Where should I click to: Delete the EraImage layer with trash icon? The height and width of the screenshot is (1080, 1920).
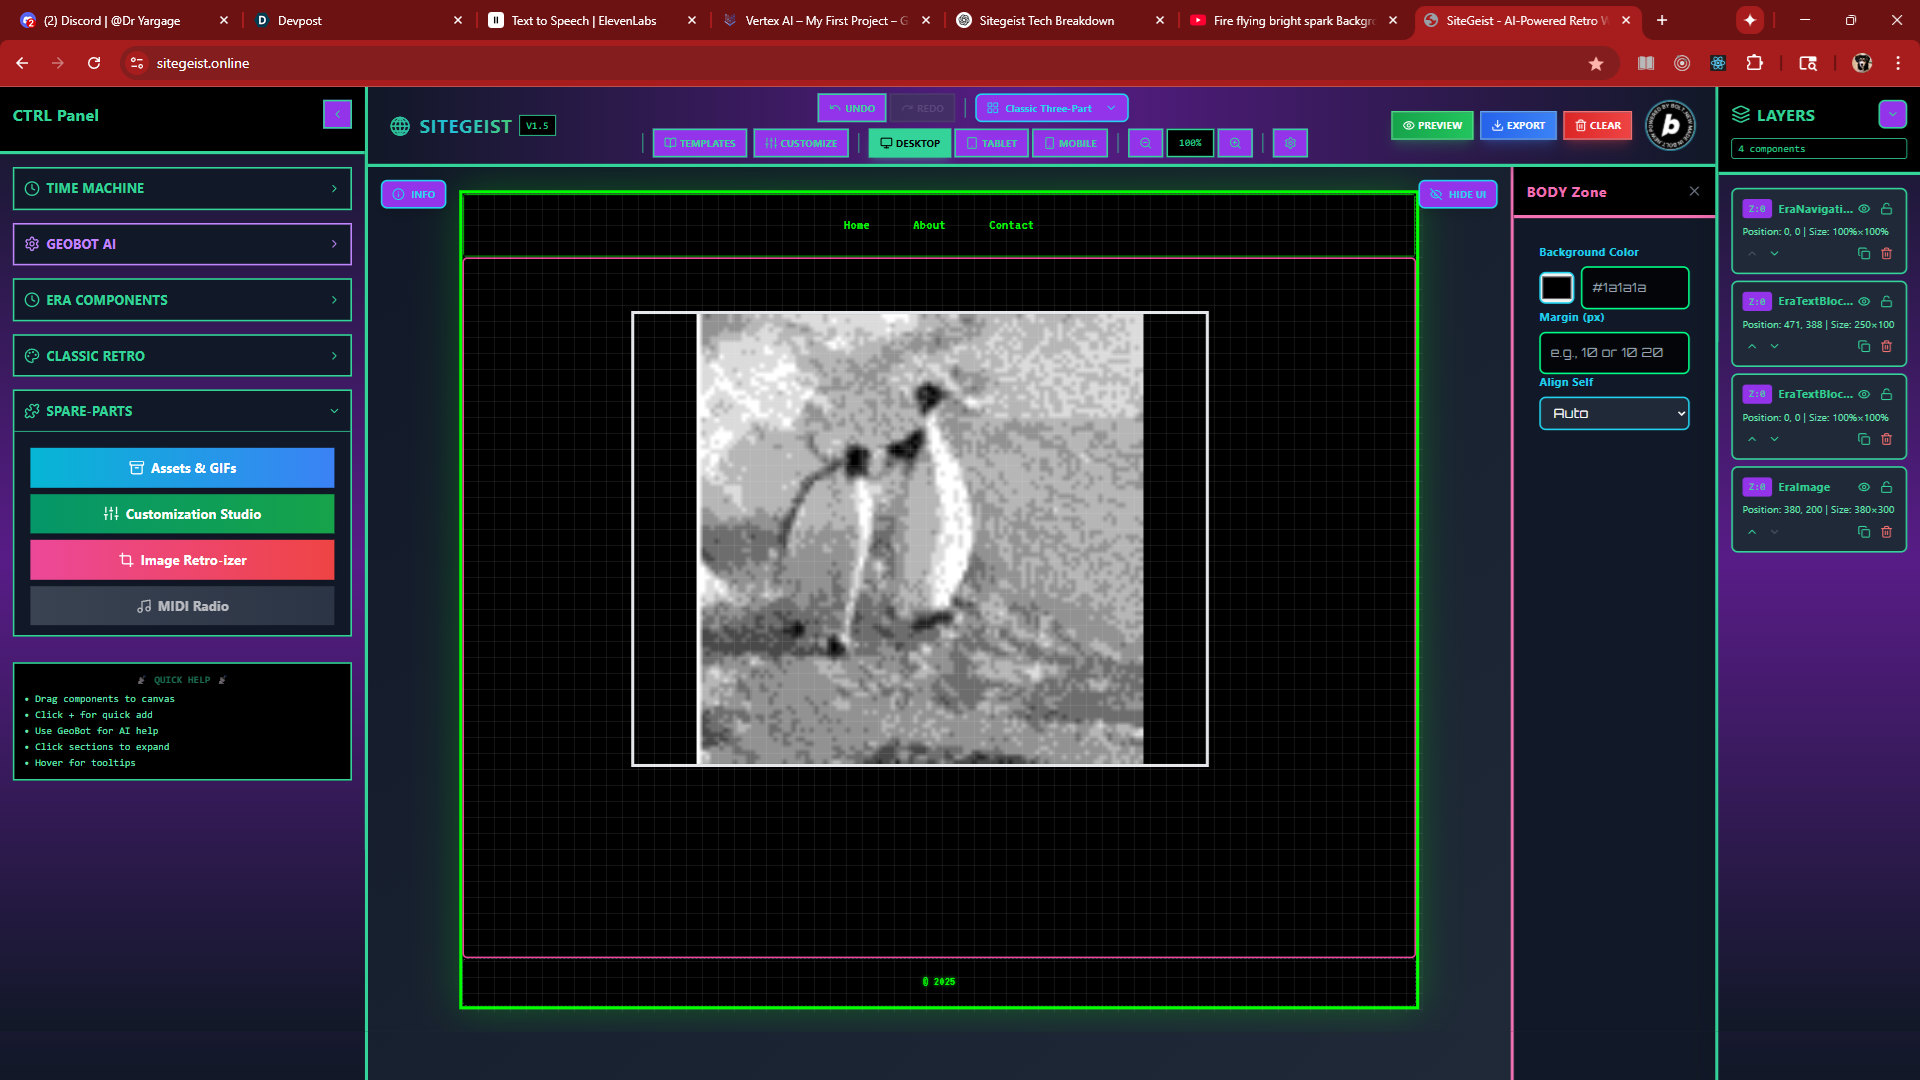1886,532
